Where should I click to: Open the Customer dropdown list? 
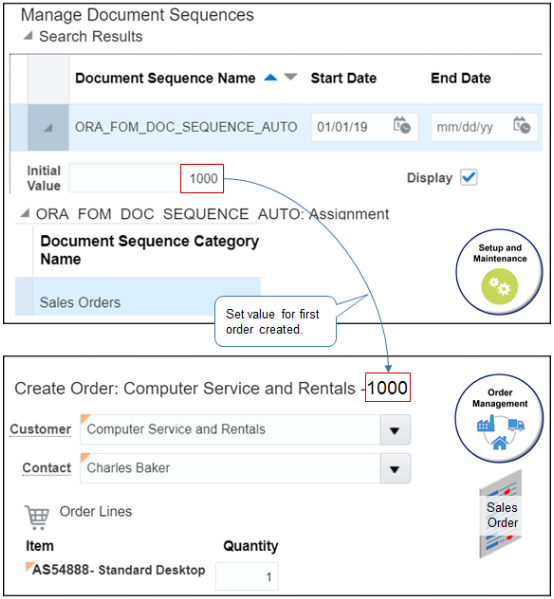[x=395, y=430]
